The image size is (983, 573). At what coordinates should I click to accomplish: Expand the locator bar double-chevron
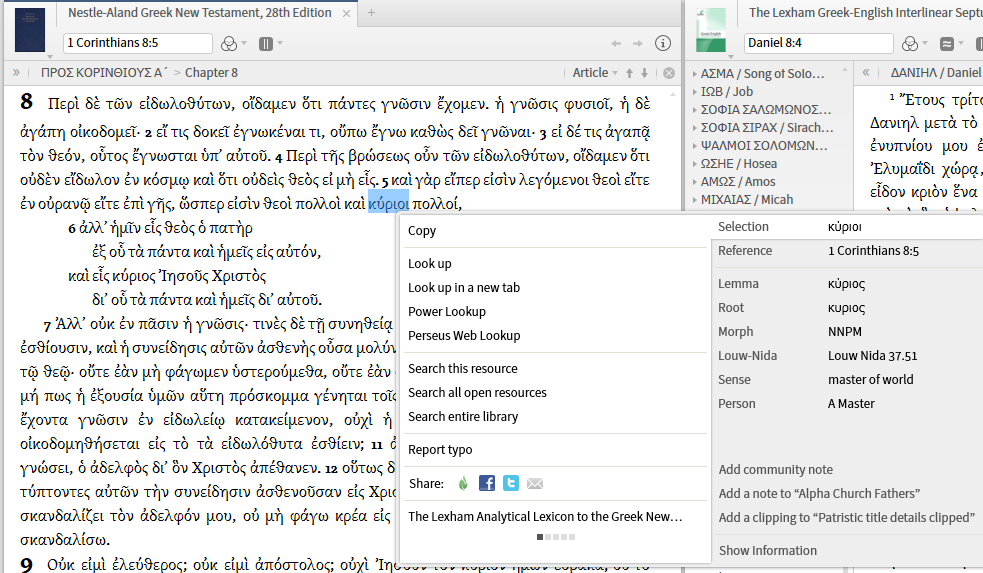pos(16,73)
